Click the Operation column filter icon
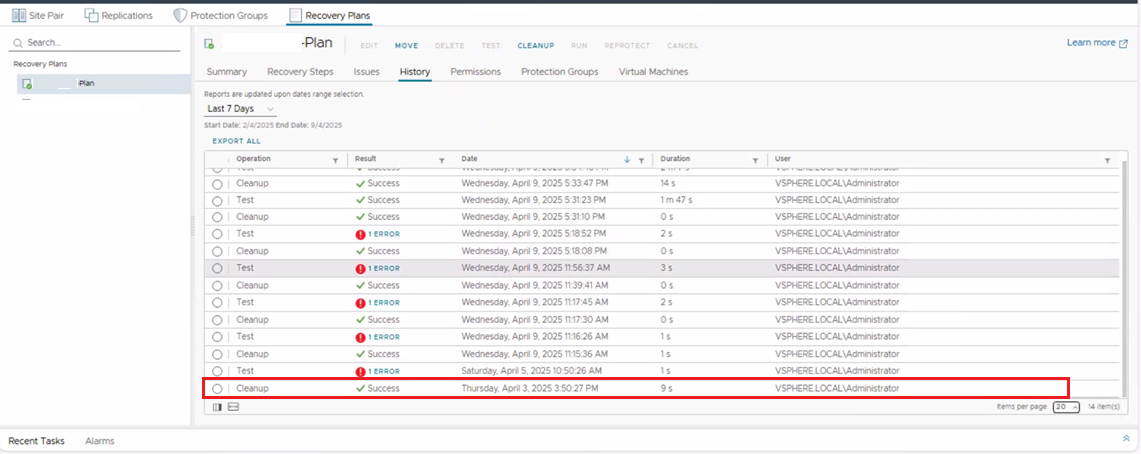This screenshot has width=1141, height=454. 335,160
